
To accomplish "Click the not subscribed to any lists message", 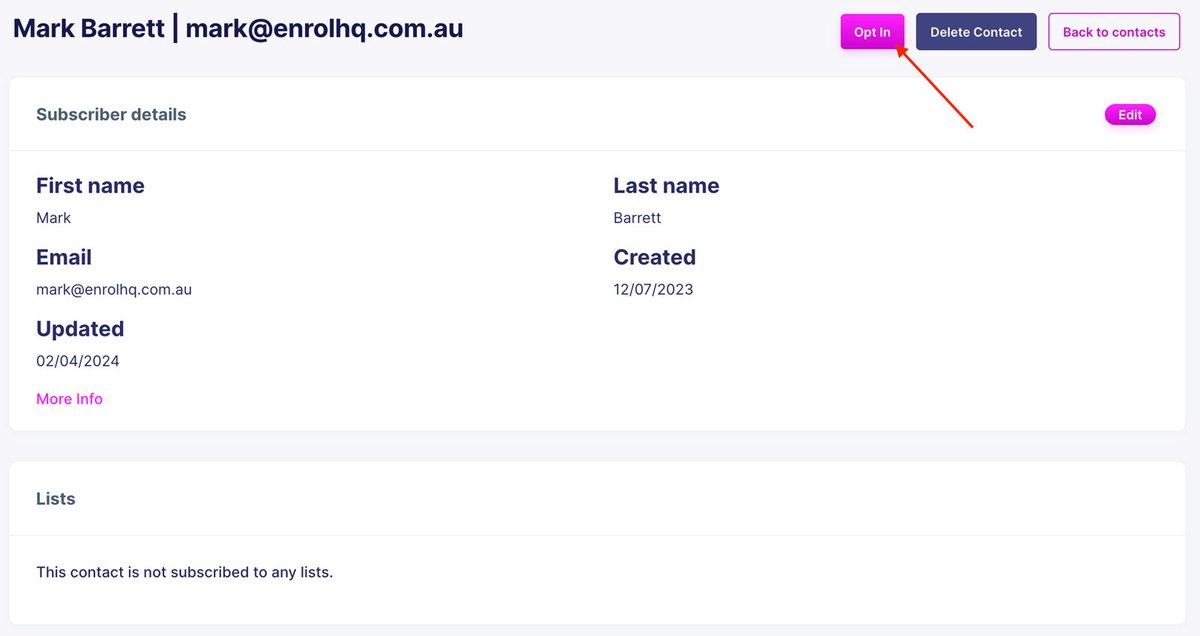I will click(184, 573).
